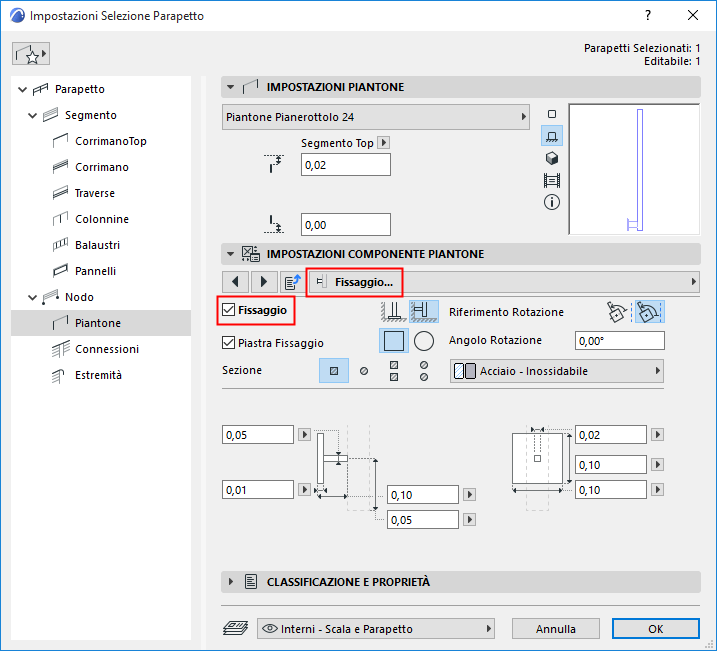Click arrow button next to 0,02 plate field
Image resolution: width=717 pixels, height=651 pixels.
click(657, 434)
